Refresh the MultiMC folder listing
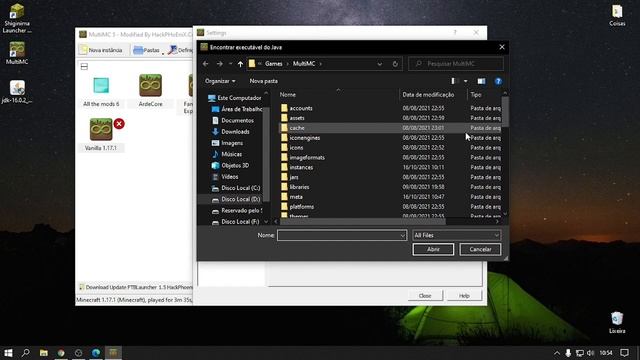Screen dimensions: 640x360 coord(395,64)
